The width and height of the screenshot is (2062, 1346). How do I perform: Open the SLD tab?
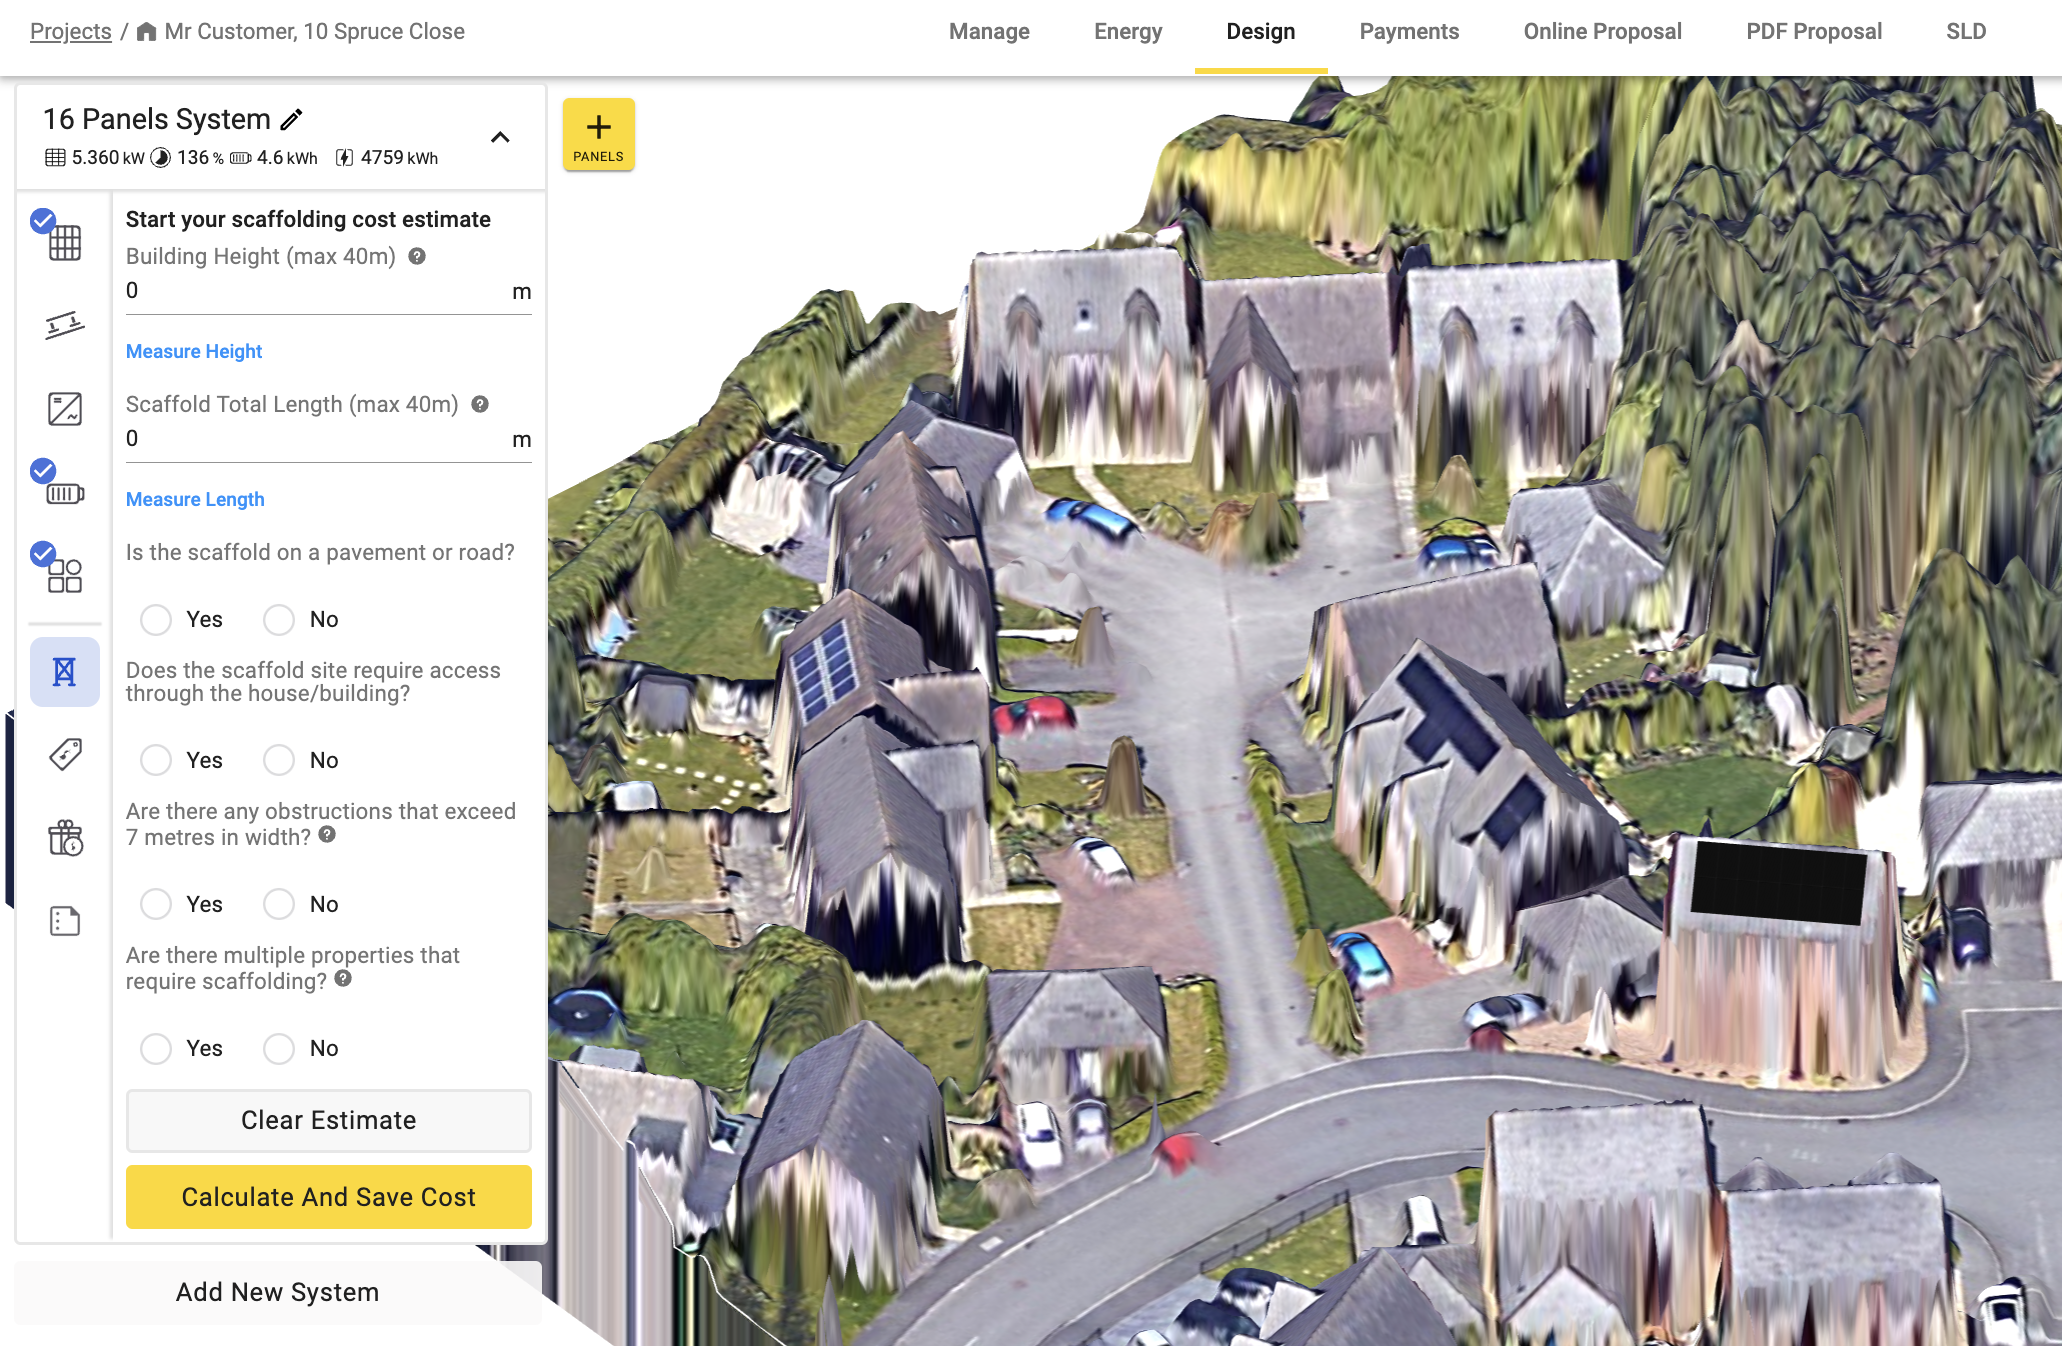(x=1966, y=31)
